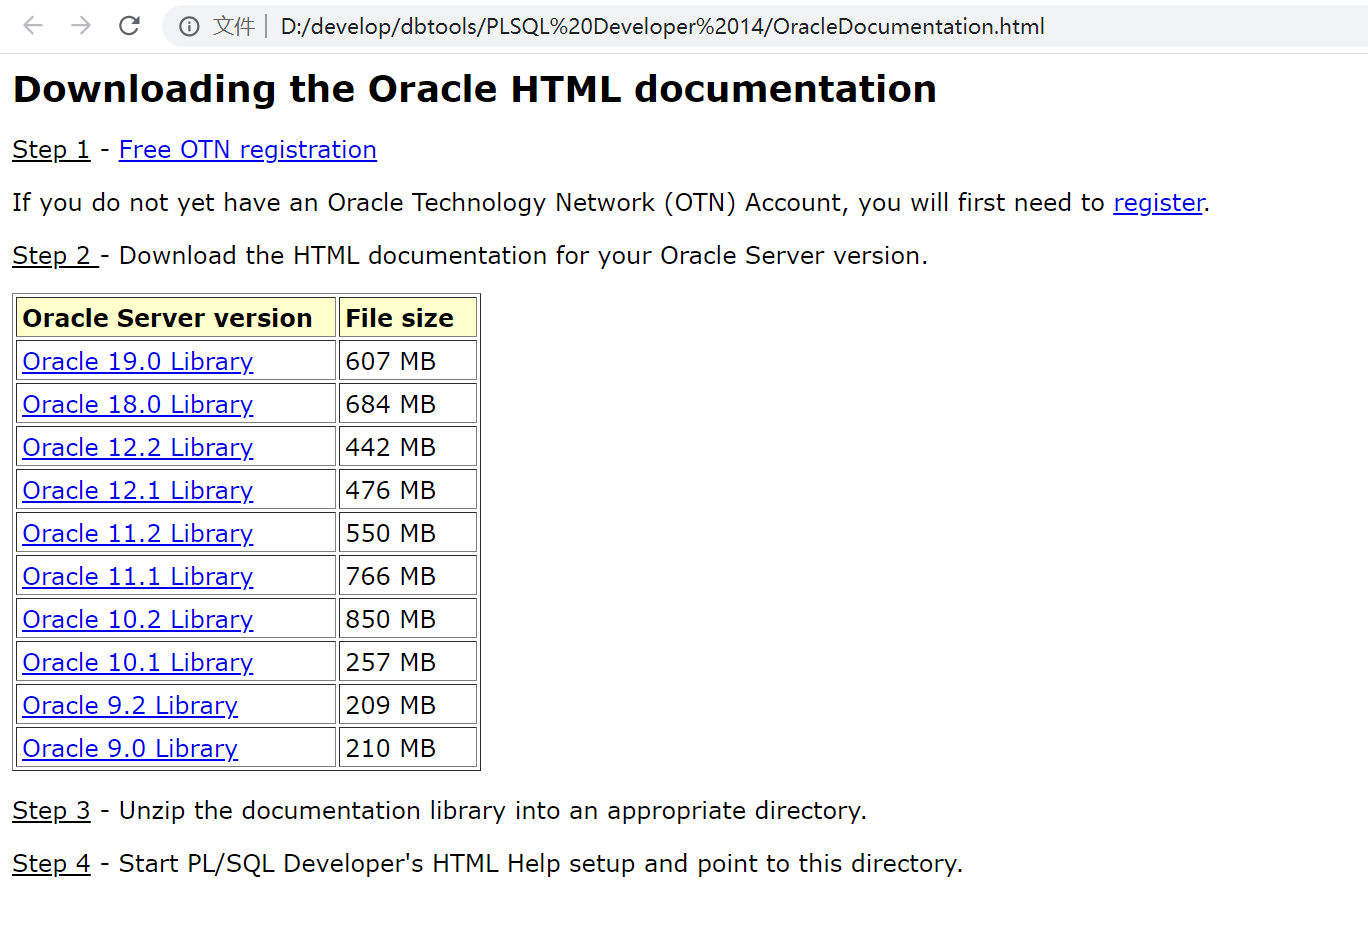The image size is (1368, 934).
Task: Select the File size column header
Action: [x=408, y=318]
